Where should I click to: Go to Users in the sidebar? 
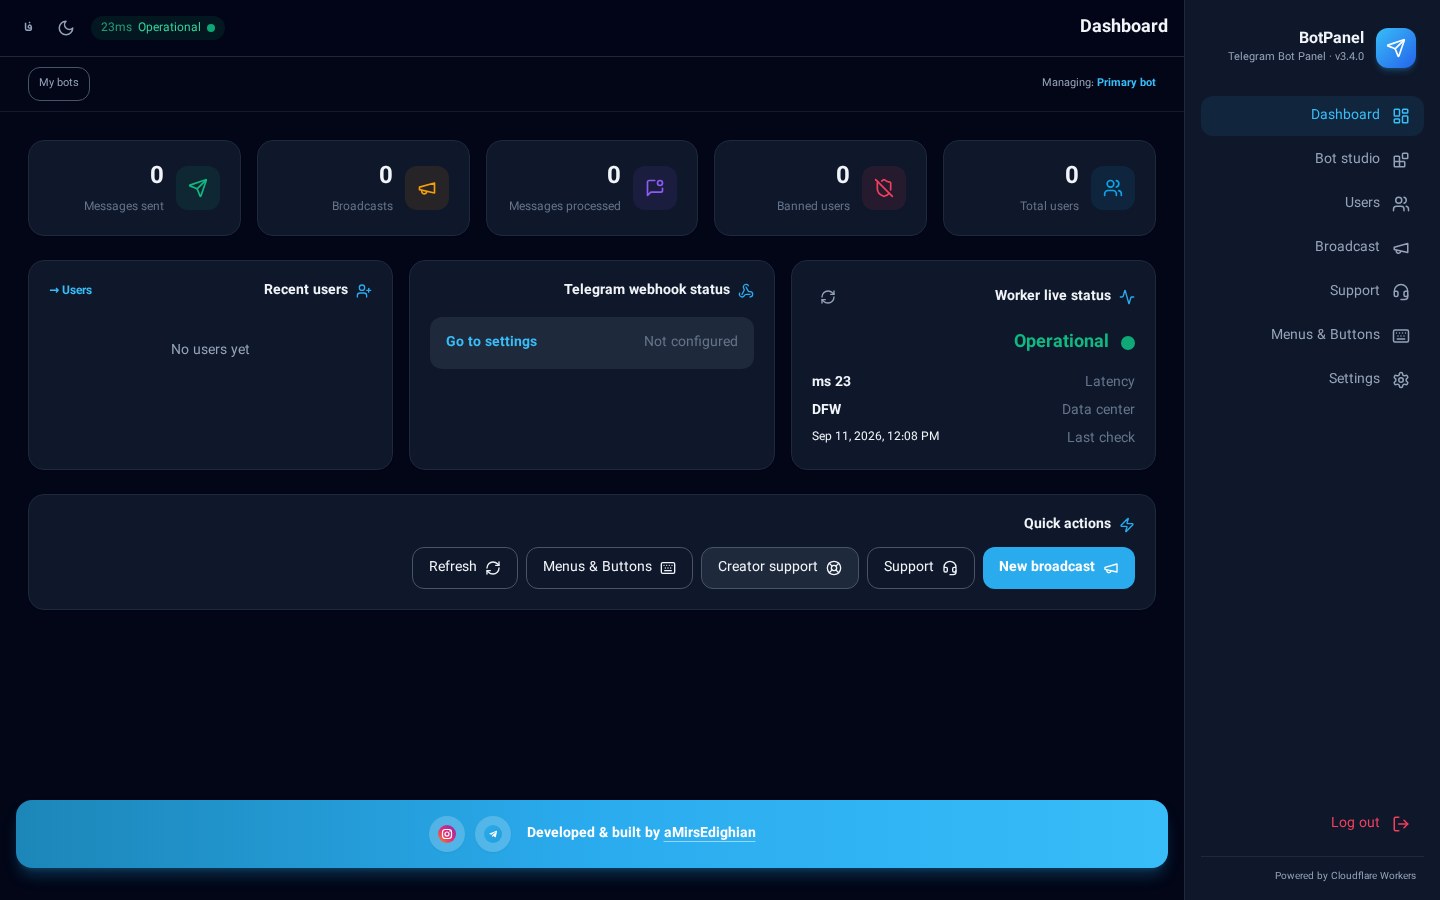pyautogui.click(x=1312, y=203)
